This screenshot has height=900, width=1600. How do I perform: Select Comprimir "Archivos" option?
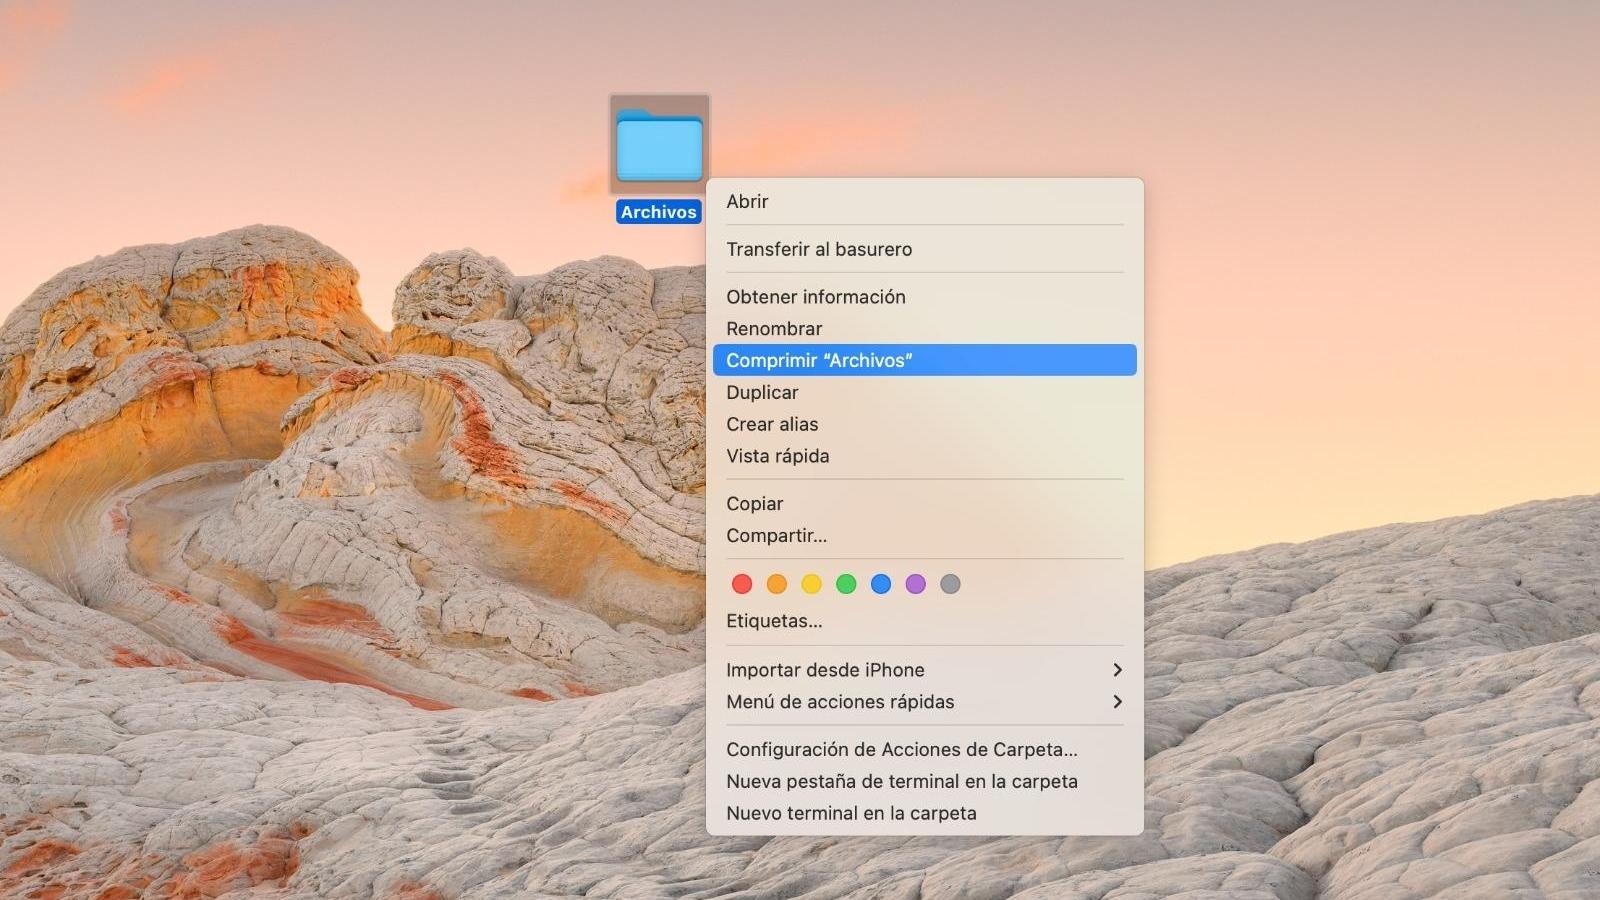click(x=818, y=360)
